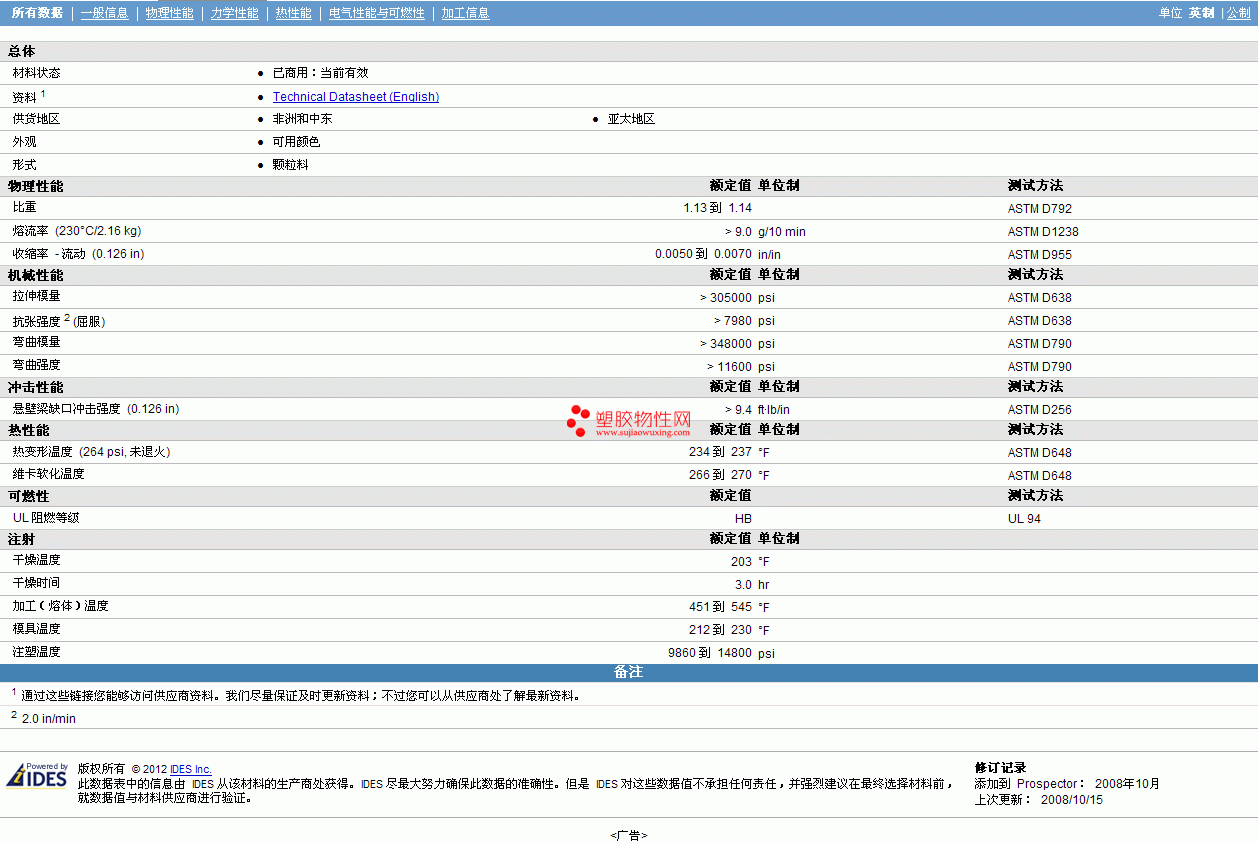This screenshot has width=1258, height=843.
Task: Click 可用颜色 appearance value
Action: [296, 142]
